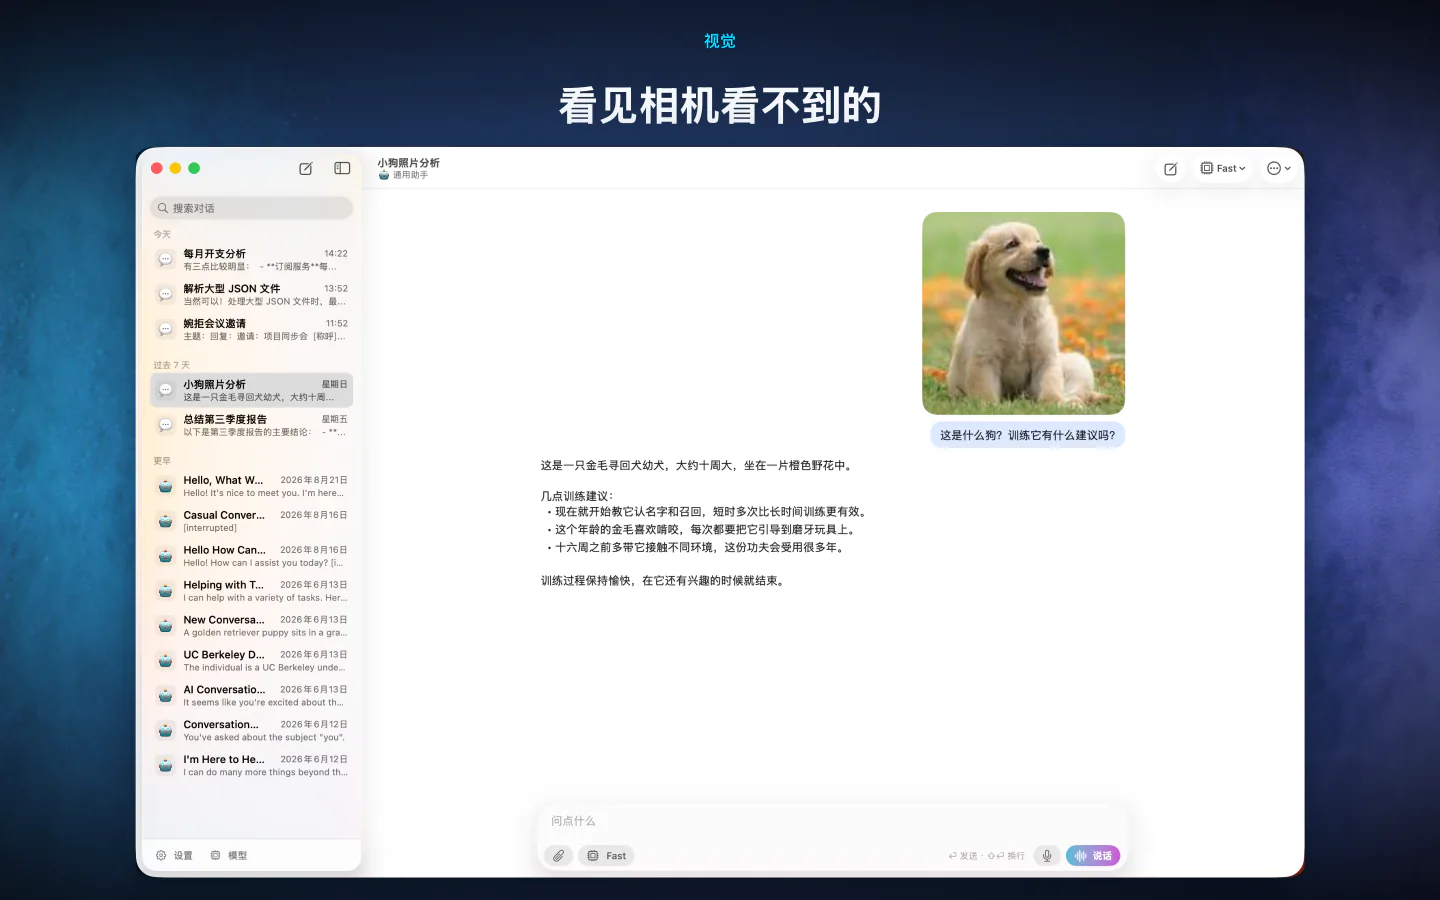Click the green zoom window button
The height and width of the screenshot is (900, 1440).
(x=194, y=168)
